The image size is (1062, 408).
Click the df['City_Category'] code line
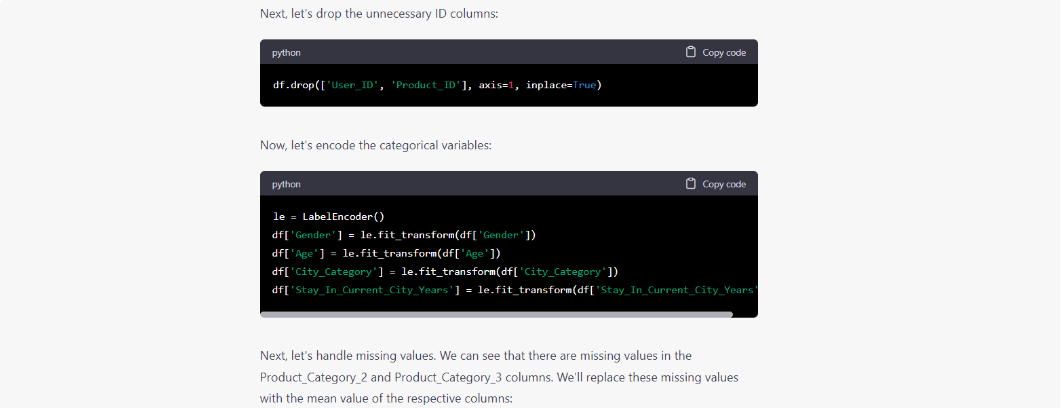(x=446, y=272)
